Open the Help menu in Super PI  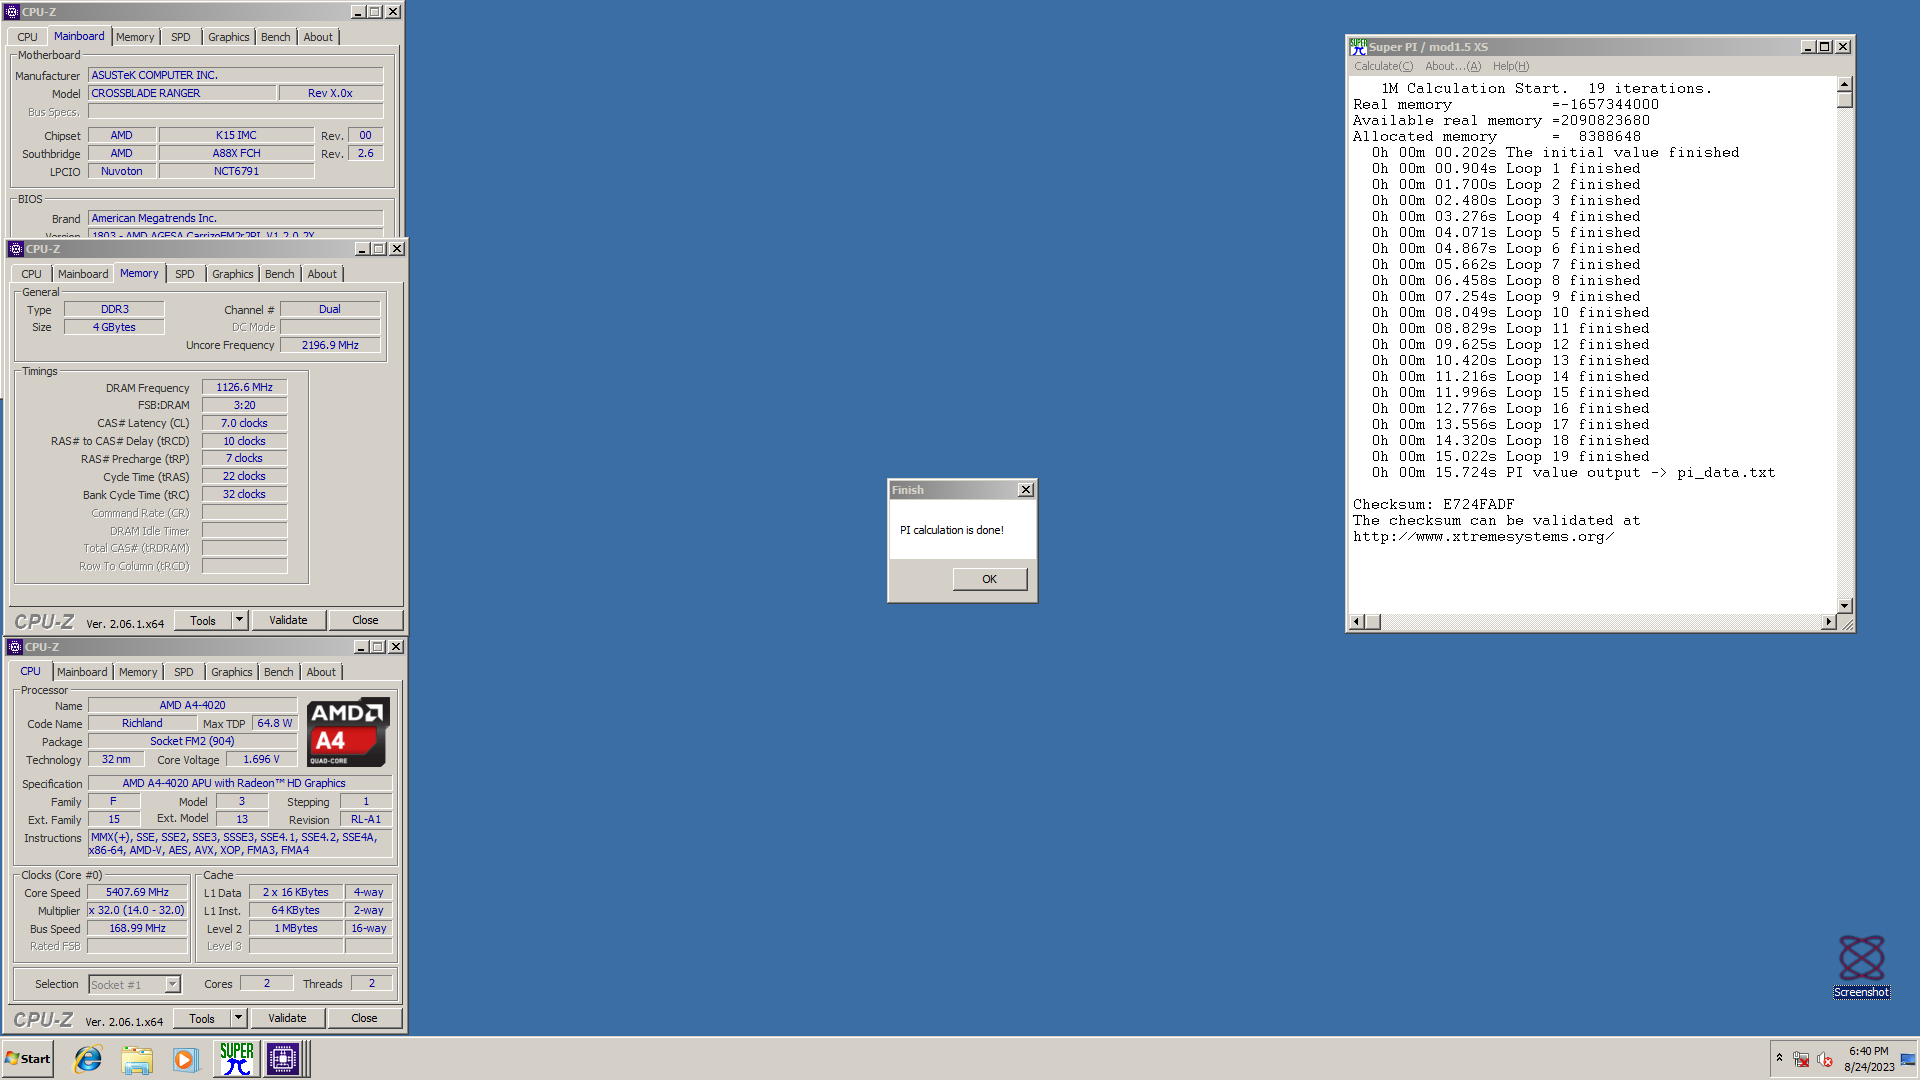click(x=1510, y=66)
